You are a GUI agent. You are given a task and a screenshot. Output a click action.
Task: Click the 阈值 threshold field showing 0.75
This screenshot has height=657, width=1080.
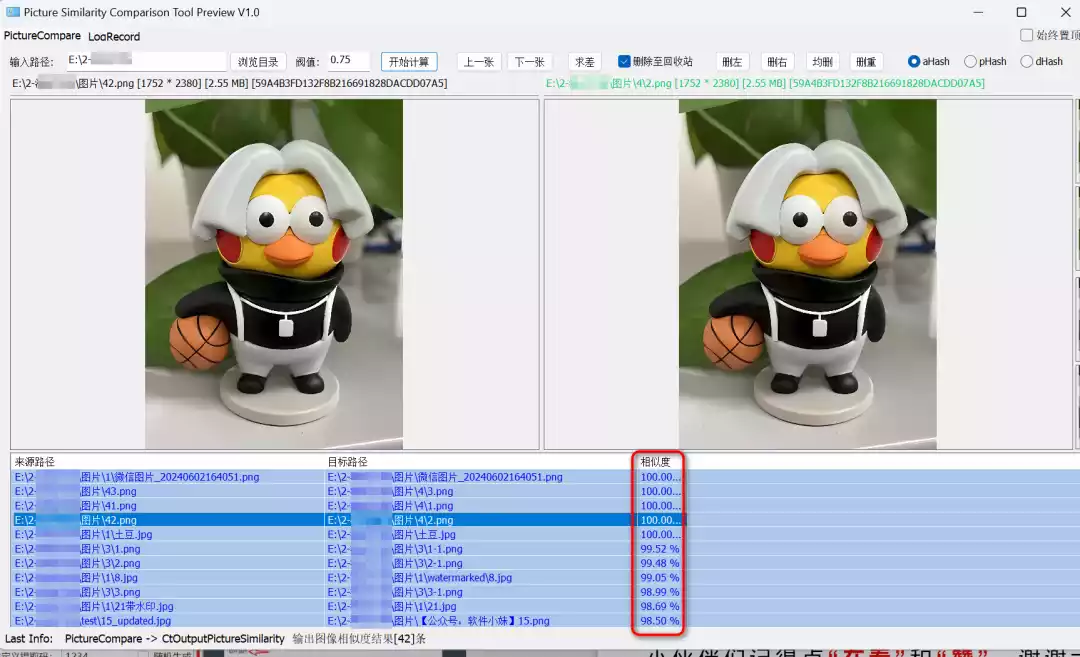click(347, 61)
